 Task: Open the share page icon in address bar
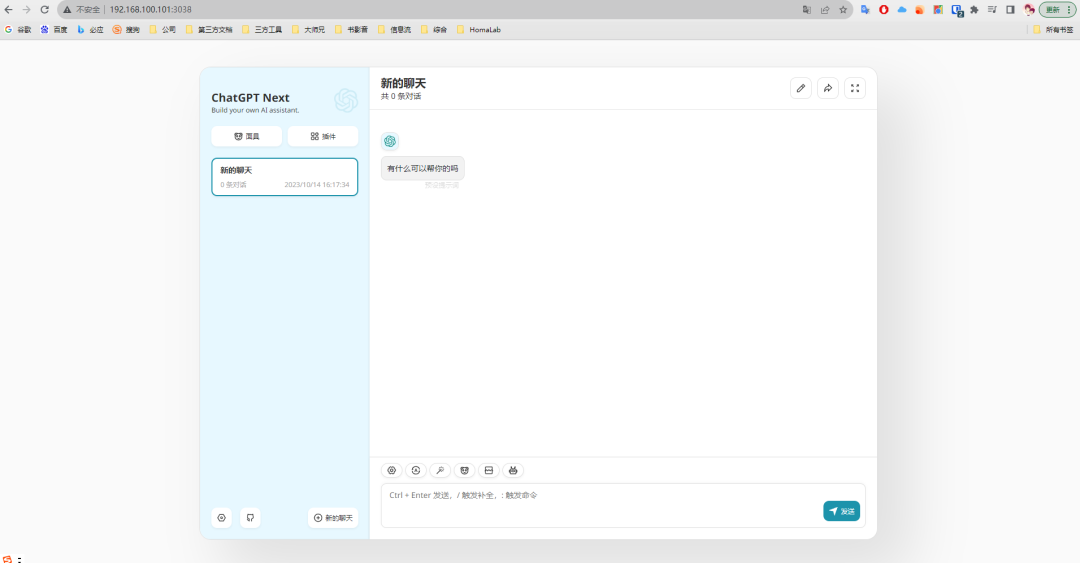pos(825,10)
